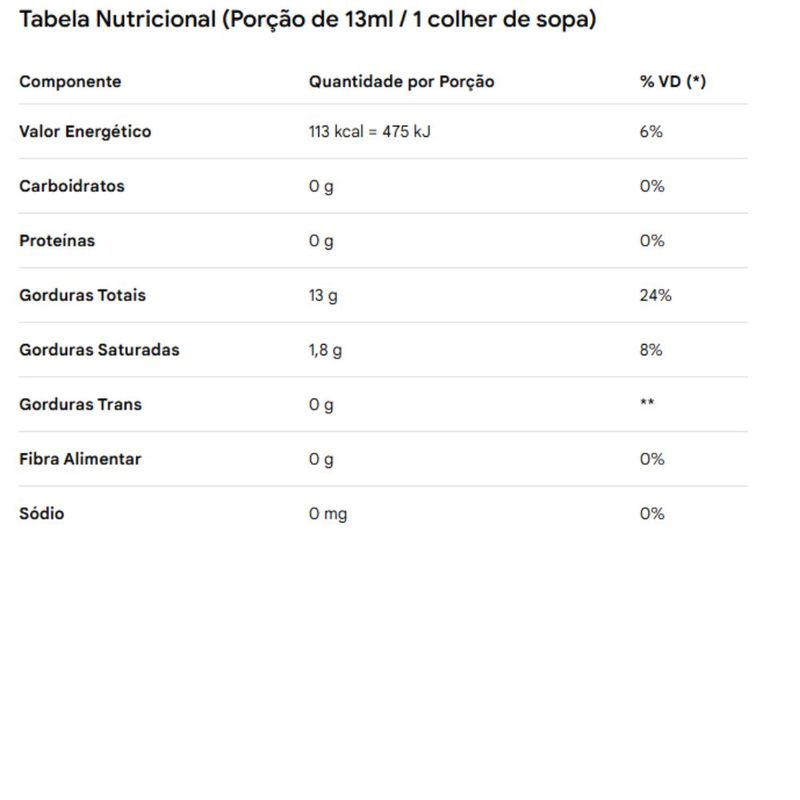Click the Quantidade por Porção column header
This screenshot has width=800, height=800.
(402, 82)
